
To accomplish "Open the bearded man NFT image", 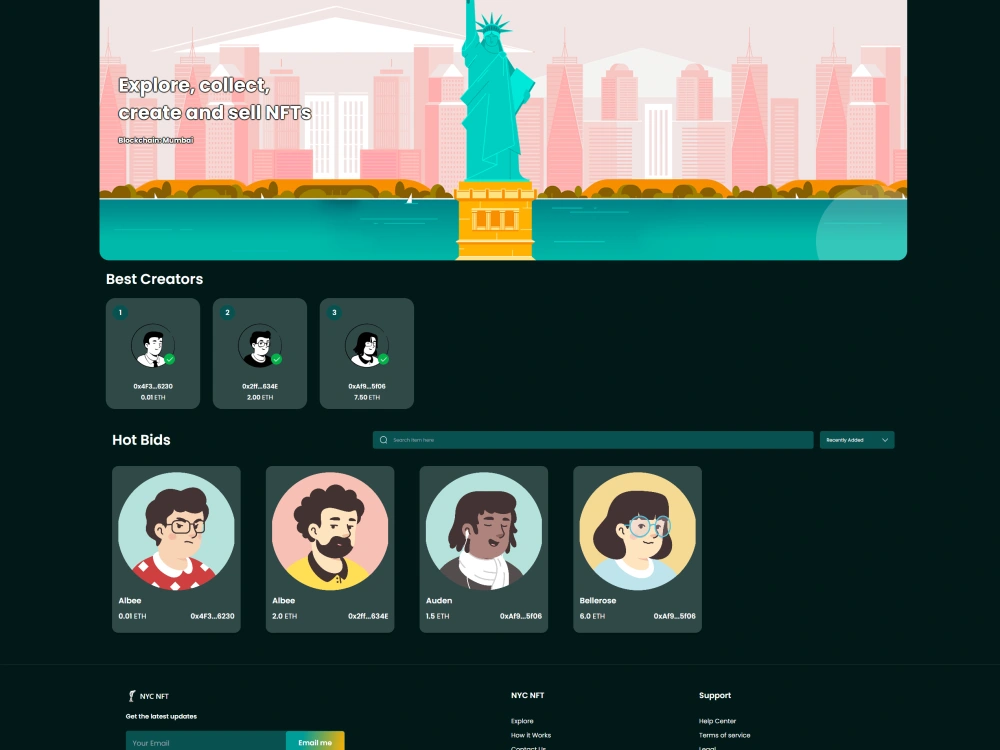I will 330,531.
